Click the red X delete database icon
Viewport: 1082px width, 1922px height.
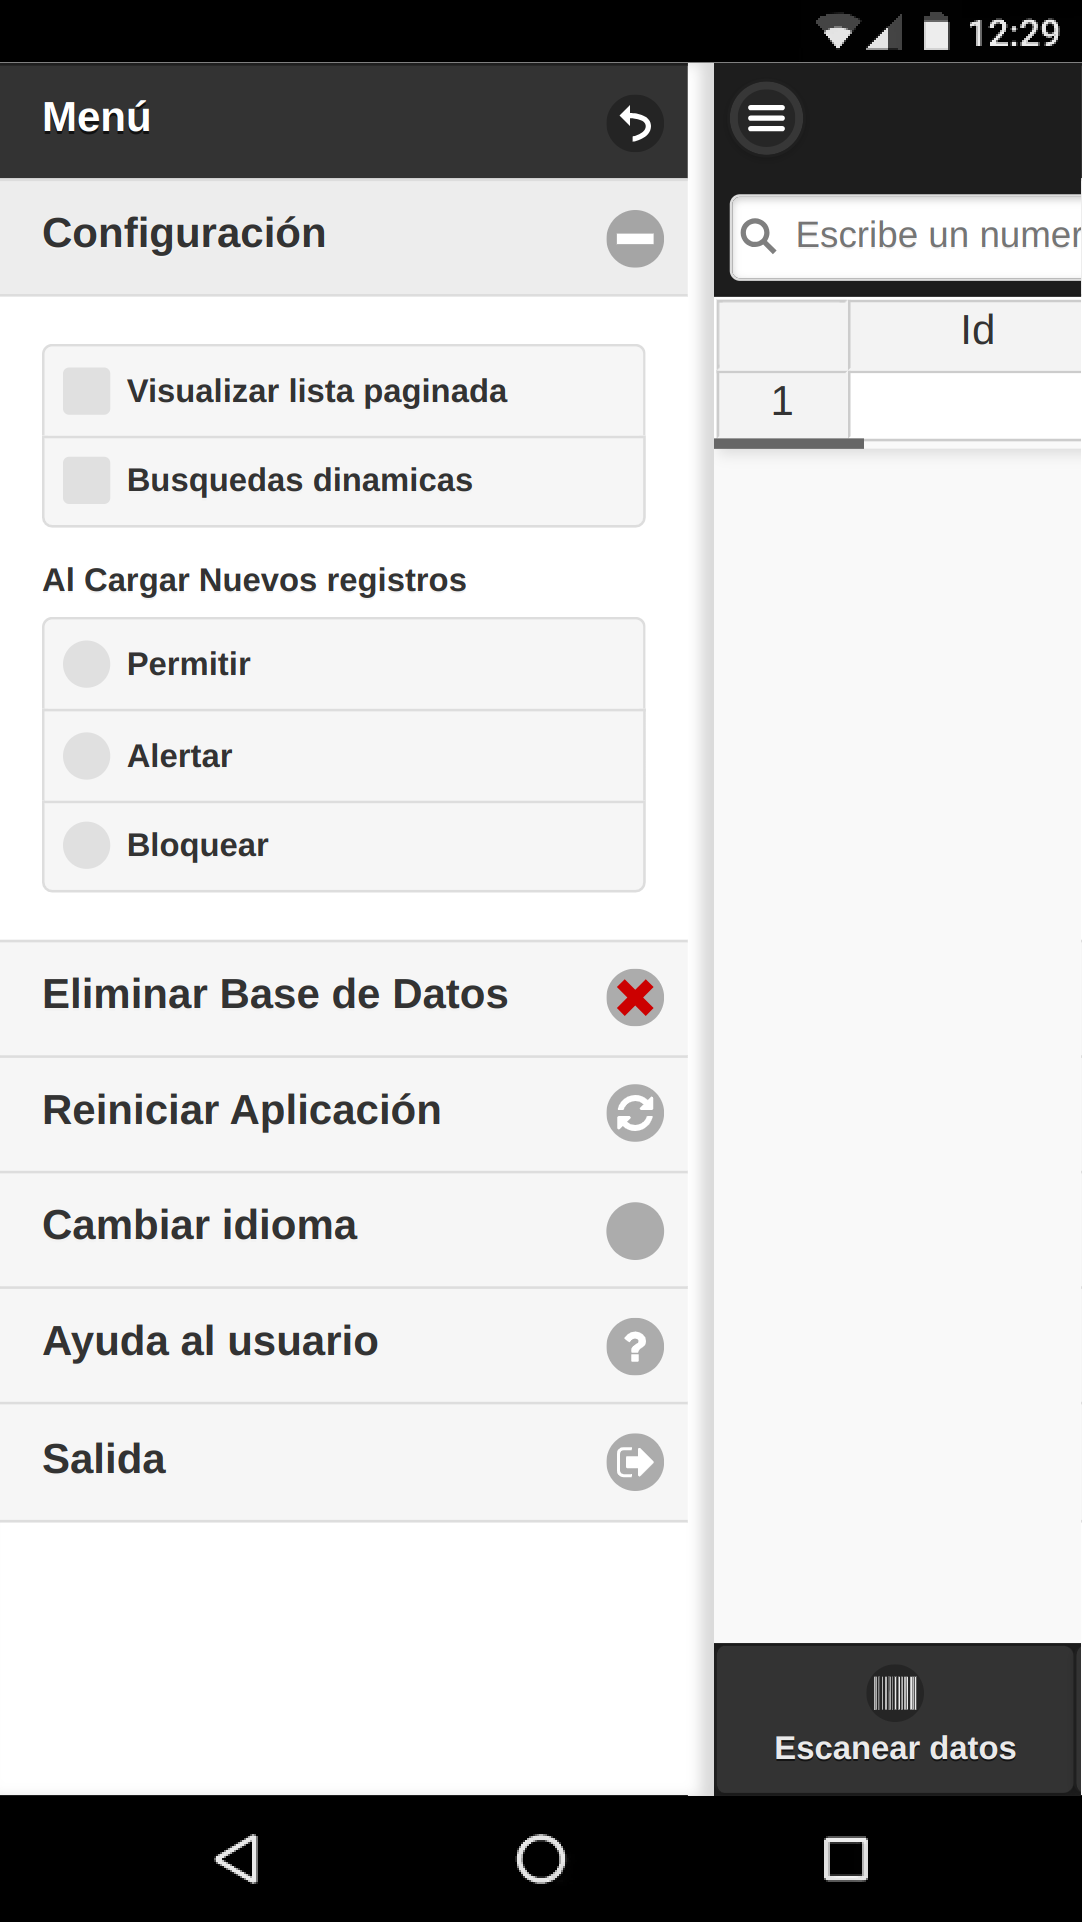(635, 998)
